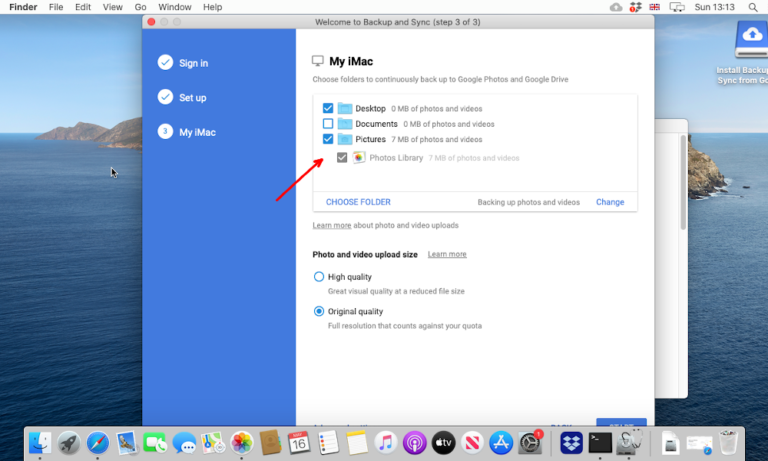Screen dimensions: 768x461
Task: Uncheck the Pictures folder checkbox
Action: tap(328, 139)
